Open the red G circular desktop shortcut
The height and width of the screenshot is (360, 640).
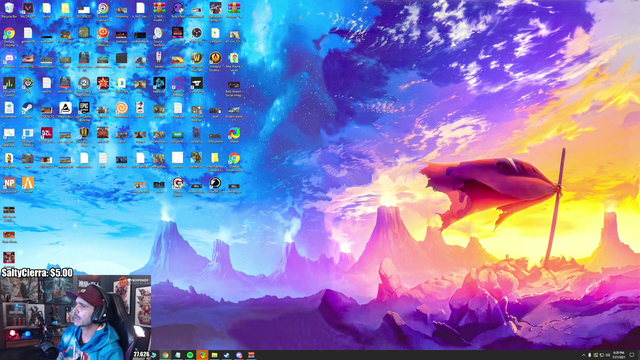[x=178, y=183]
